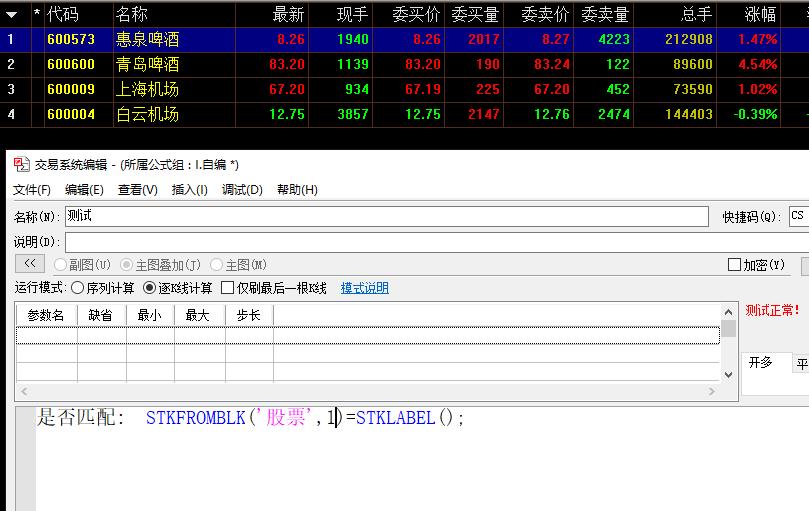Click the 参数名 column header

tap(46, 315)
